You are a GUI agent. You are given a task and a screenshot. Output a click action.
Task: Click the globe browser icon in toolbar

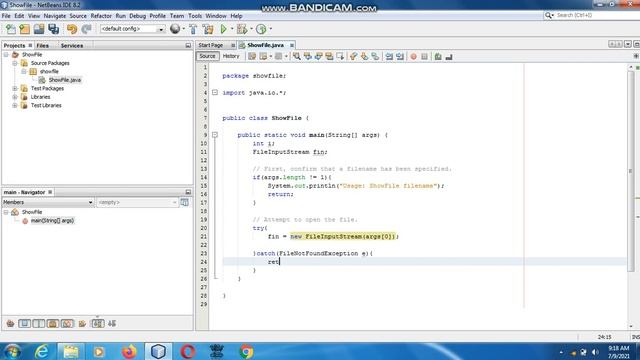click(x=175, y=29)
